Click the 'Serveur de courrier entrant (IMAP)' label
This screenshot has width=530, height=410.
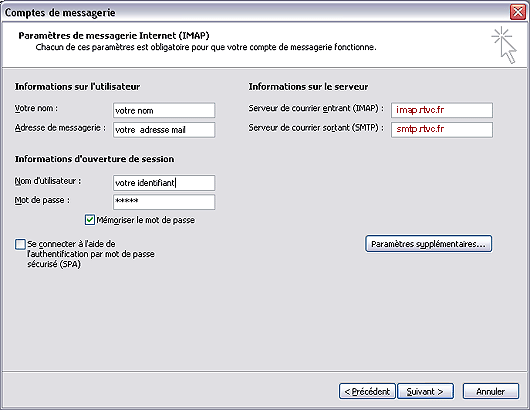313,108
